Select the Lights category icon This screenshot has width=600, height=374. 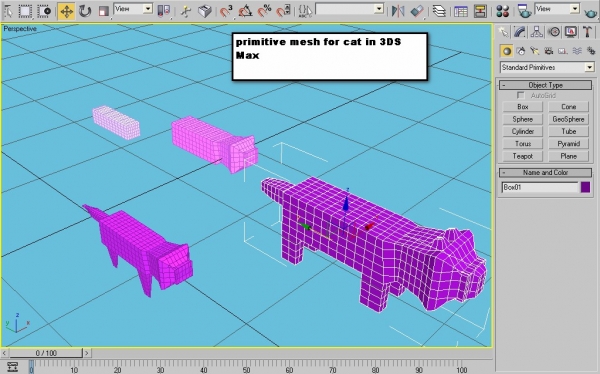(x=535, y=51)
